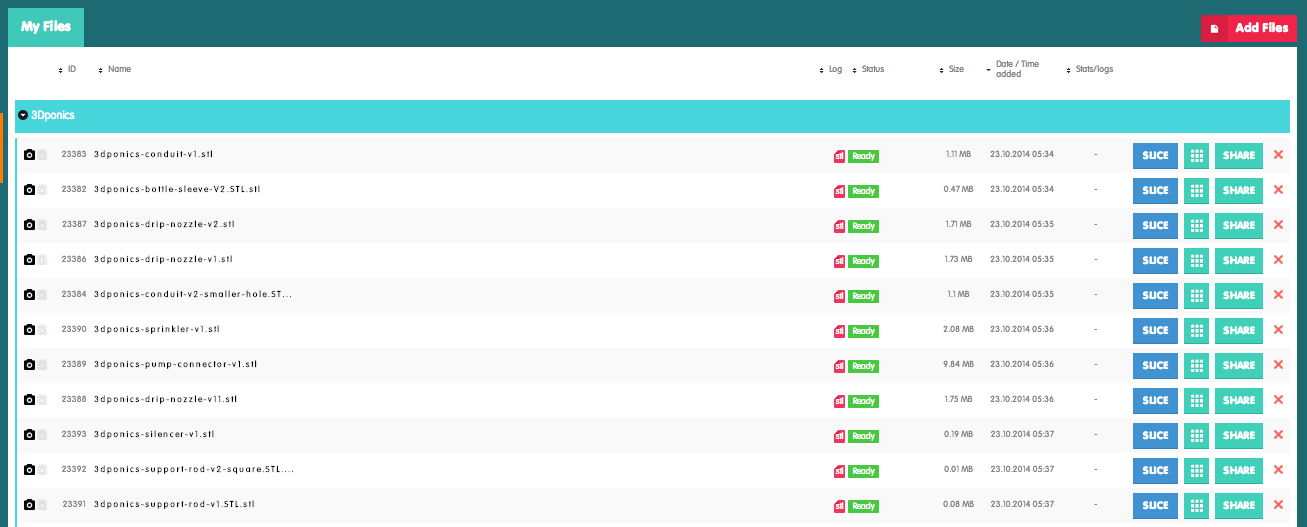Delete 3dponics-support-rod-v2-square file via red X
The width and height of the screenshot is (1307, 527).
coord(1278,470)
